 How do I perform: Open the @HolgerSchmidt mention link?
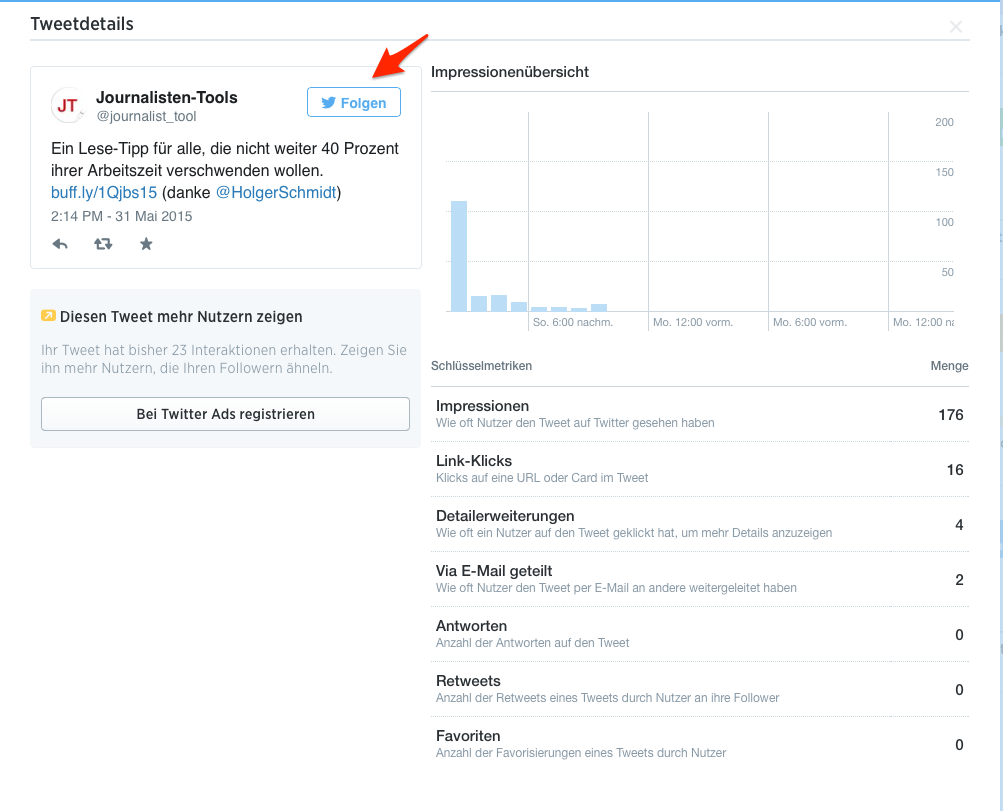tap(276, 192)
